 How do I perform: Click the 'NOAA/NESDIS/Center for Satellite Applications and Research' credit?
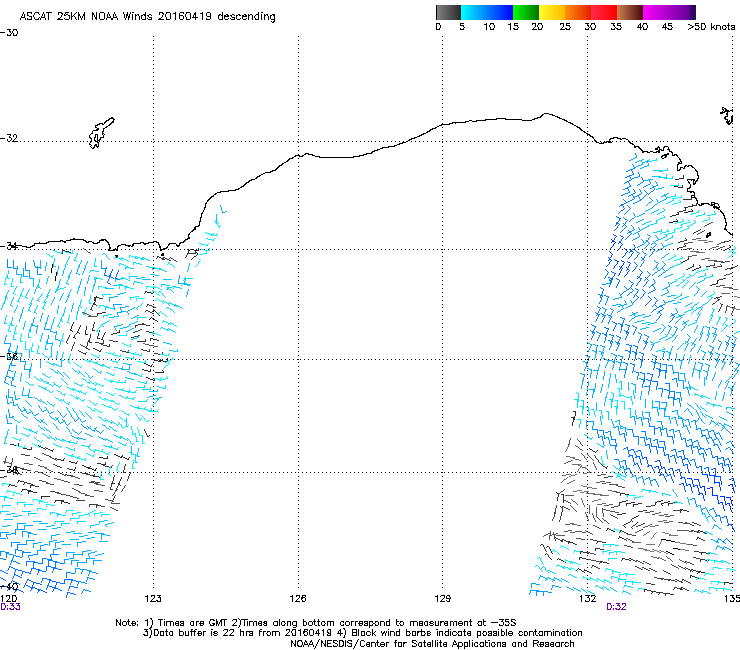tap(432, 644)
